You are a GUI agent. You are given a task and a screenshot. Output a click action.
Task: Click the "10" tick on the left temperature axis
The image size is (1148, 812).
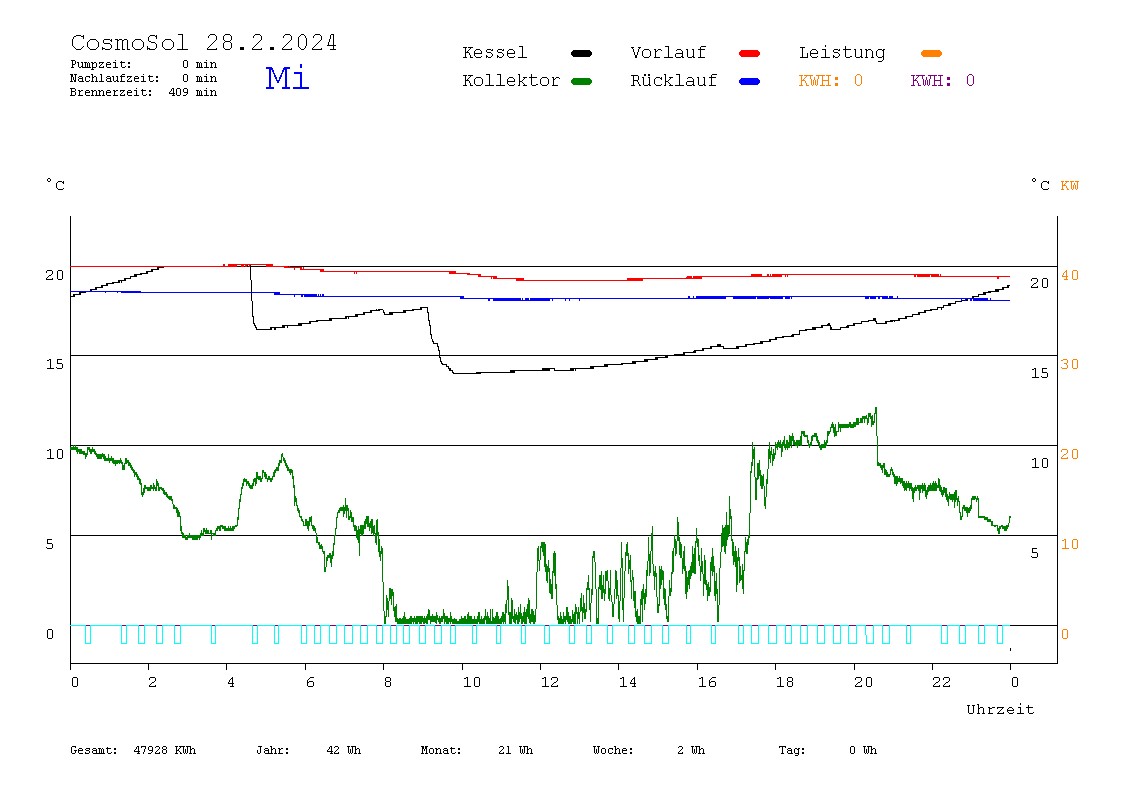coord(55,454)
